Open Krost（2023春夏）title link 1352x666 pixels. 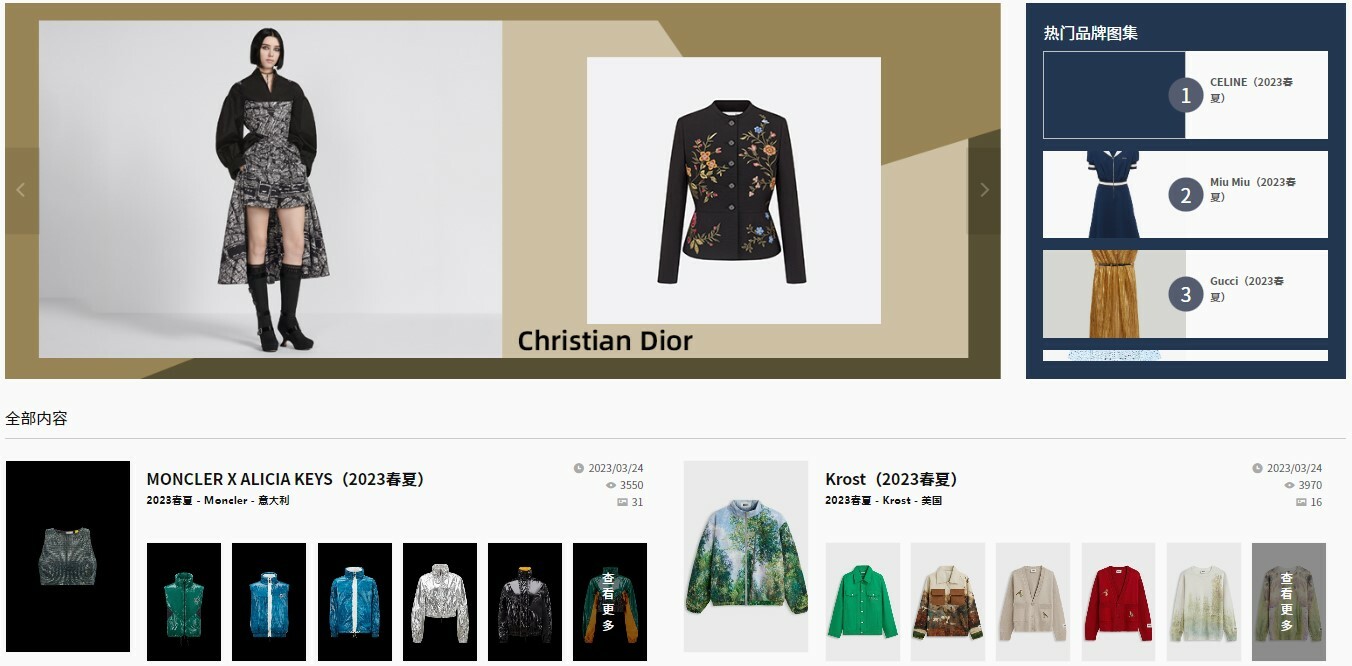(891, 480)
